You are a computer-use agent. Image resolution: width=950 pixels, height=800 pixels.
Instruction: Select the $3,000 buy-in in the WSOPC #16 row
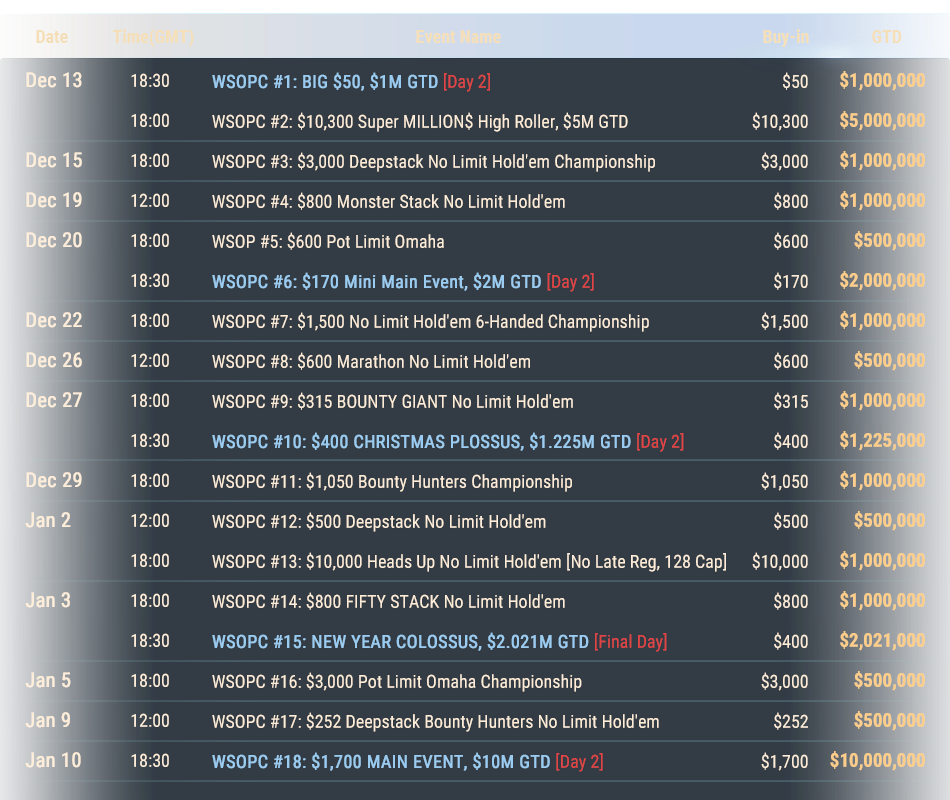coord(785,681)
